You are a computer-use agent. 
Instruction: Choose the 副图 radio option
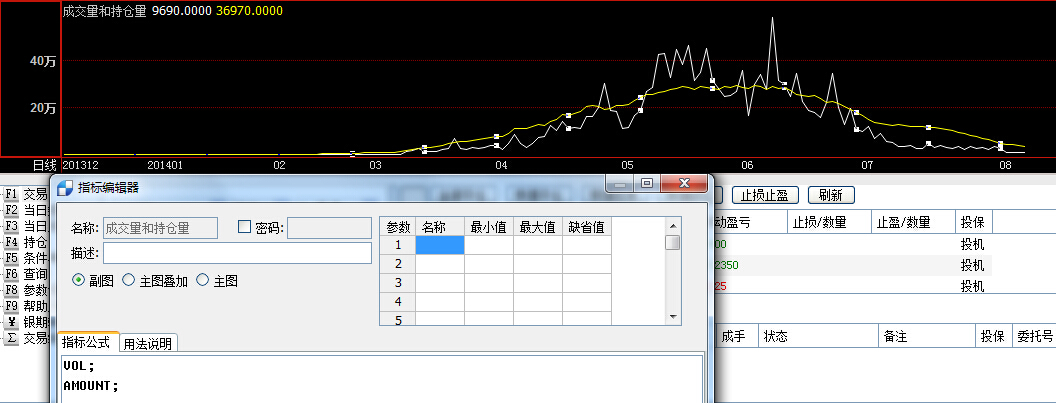pos(79,281)
